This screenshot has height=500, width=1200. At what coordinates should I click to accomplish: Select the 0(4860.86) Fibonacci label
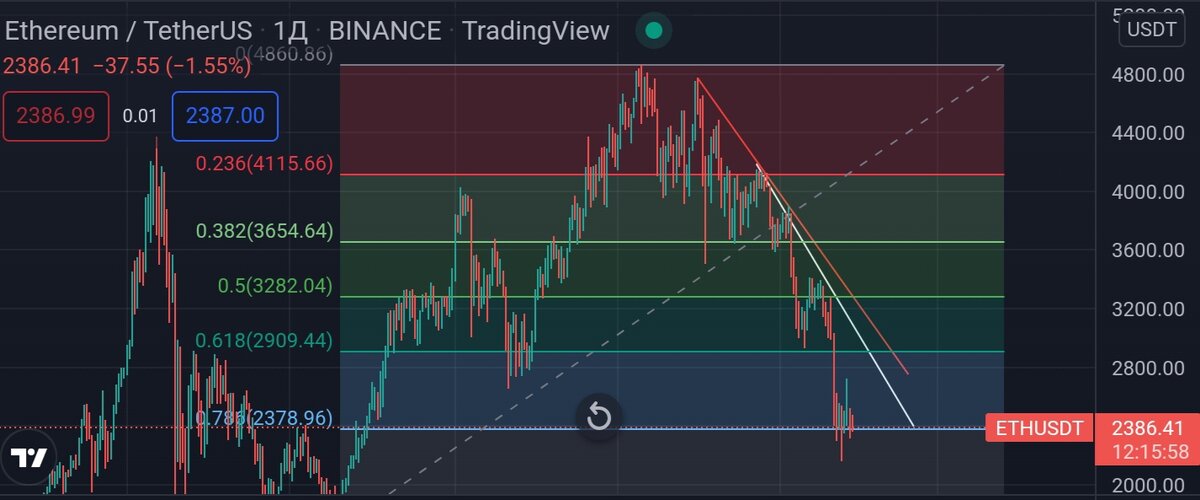click(283, 54)
